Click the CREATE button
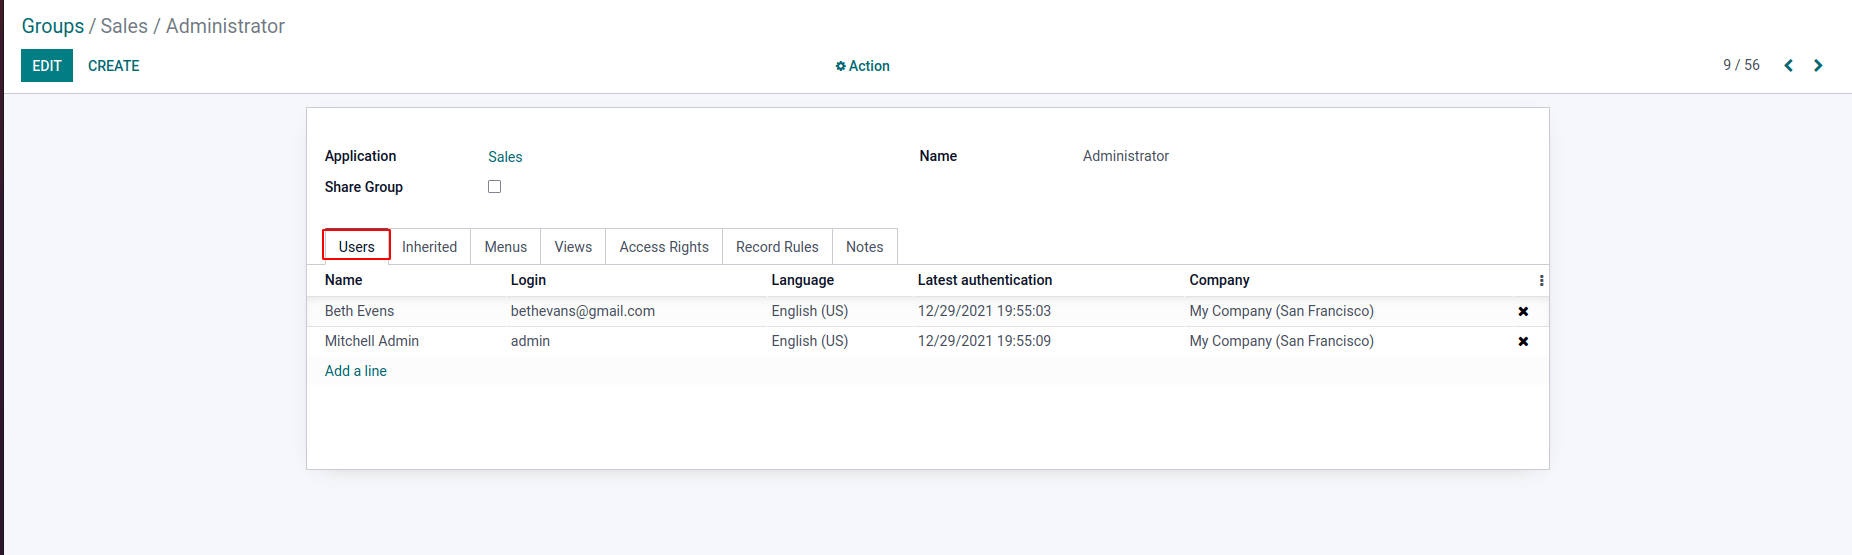1852x555 pixels. click(114, 66)
